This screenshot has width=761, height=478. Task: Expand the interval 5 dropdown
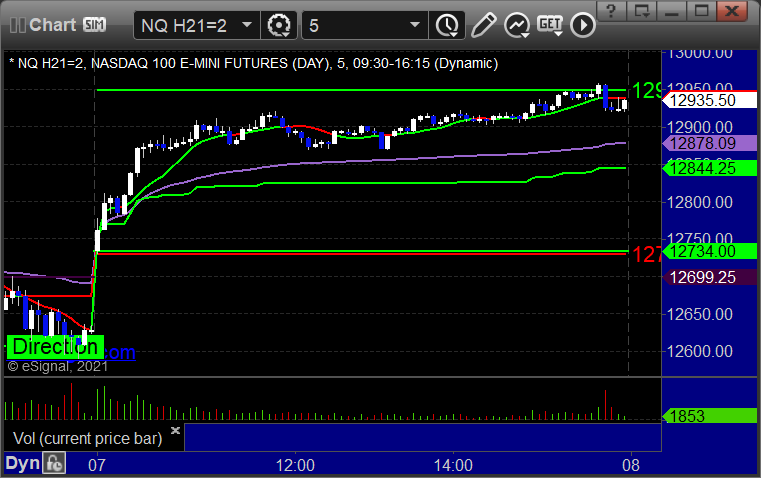click(x=415, y=24)
